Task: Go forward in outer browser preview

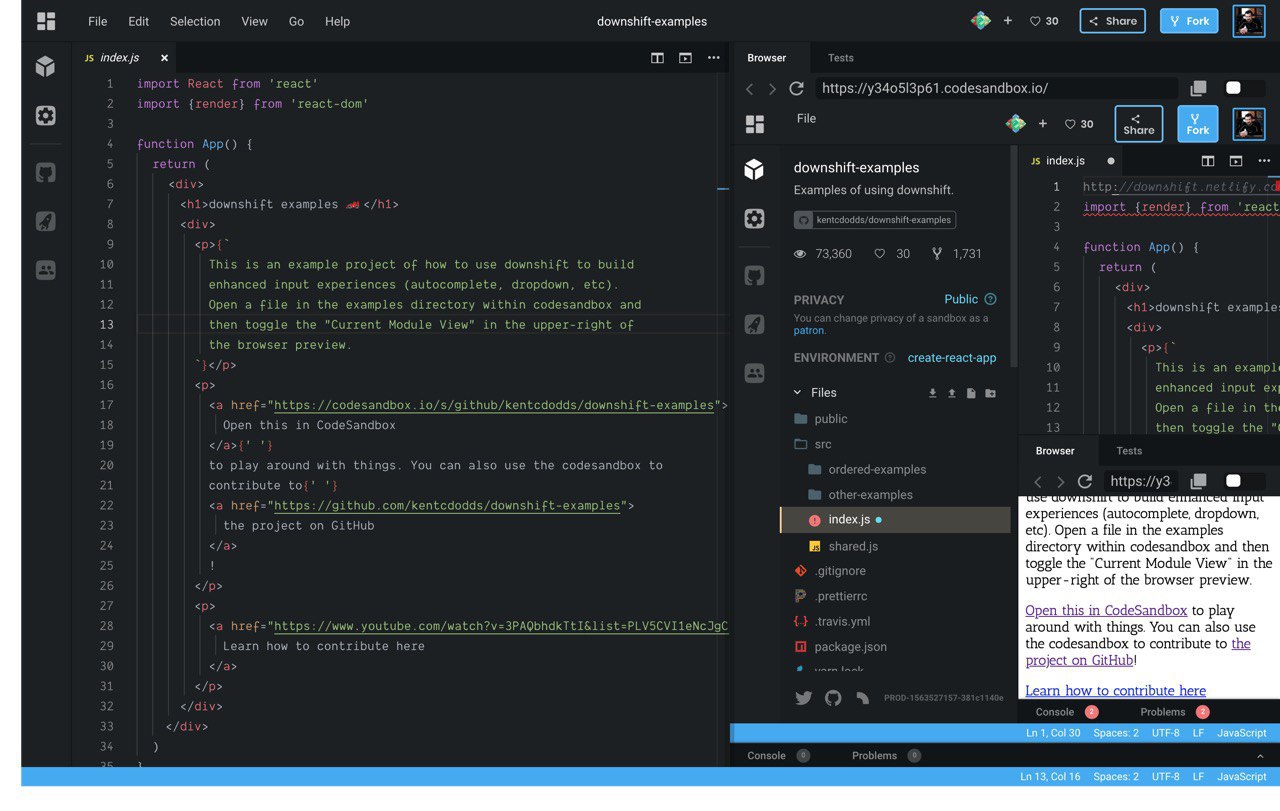Action: tap(772, 89)
